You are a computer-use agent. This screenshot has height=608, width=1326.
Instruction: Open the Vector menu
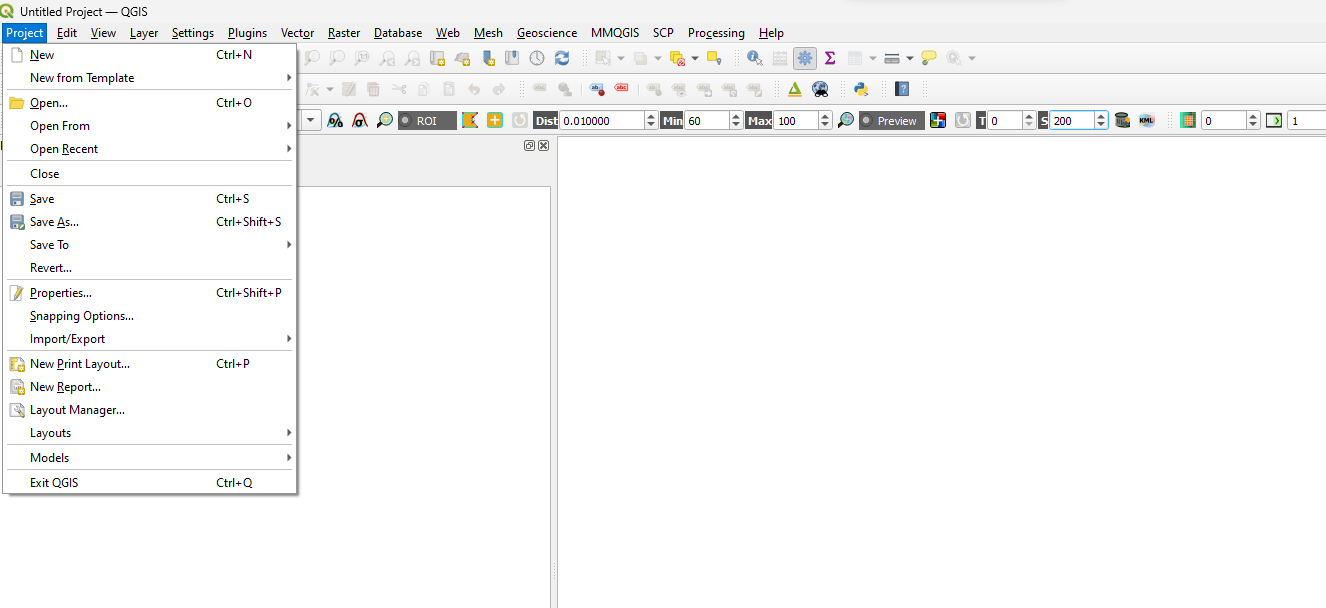[297, 33]
